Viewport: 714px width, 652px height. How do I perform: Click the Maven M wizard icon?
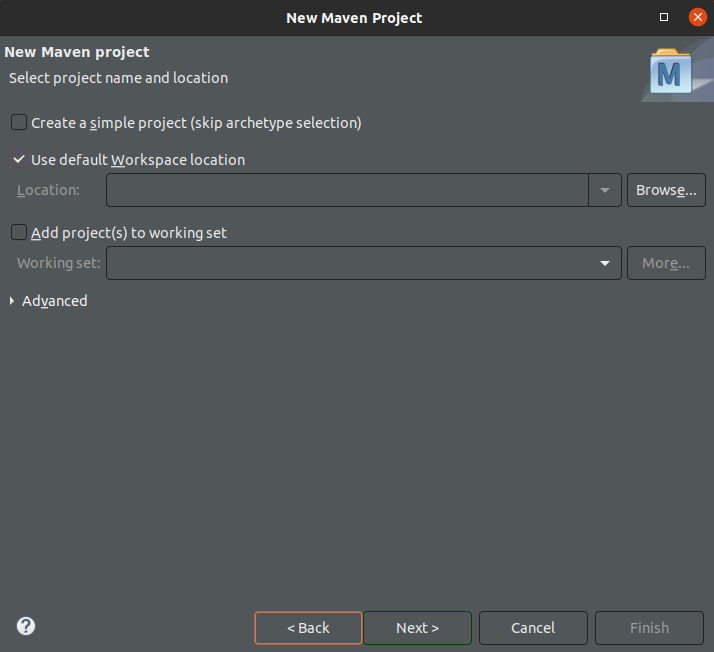click(671, 71)
